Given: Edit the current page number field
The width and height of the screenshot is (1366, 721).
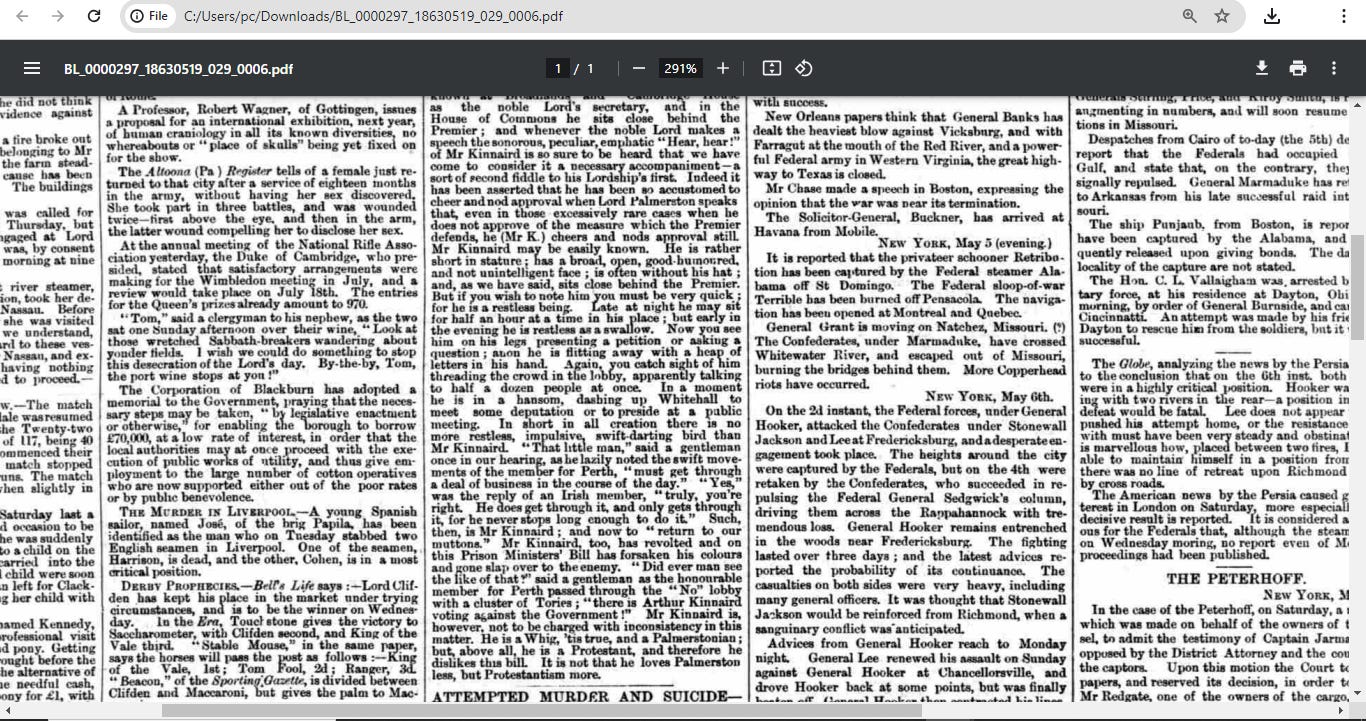Looking at the screenshot, I should pos(558,68).
